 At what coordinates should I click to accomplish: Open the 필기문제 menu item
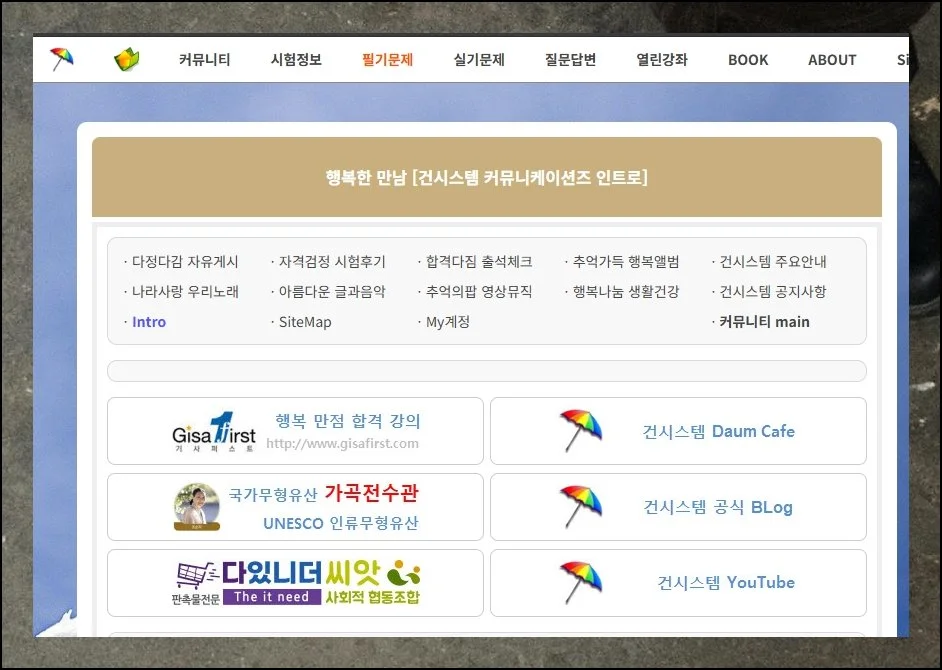pos(387,59)
